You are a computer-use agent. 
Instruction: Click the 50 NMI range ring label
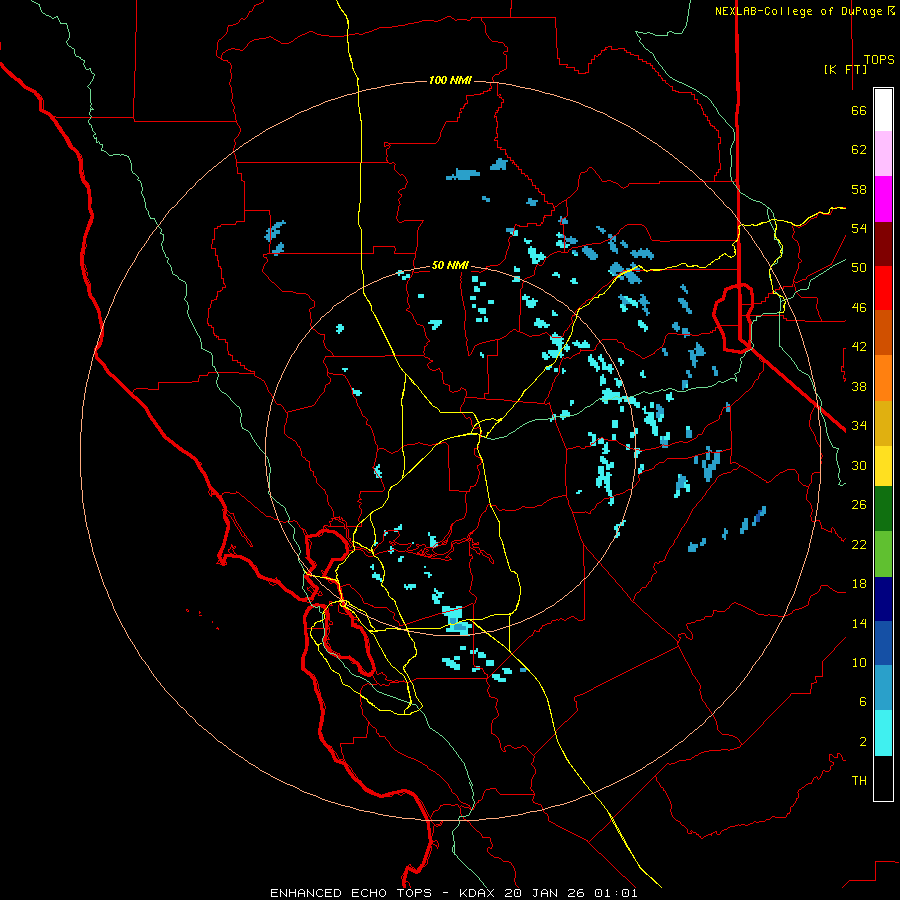tap(450, 265)
